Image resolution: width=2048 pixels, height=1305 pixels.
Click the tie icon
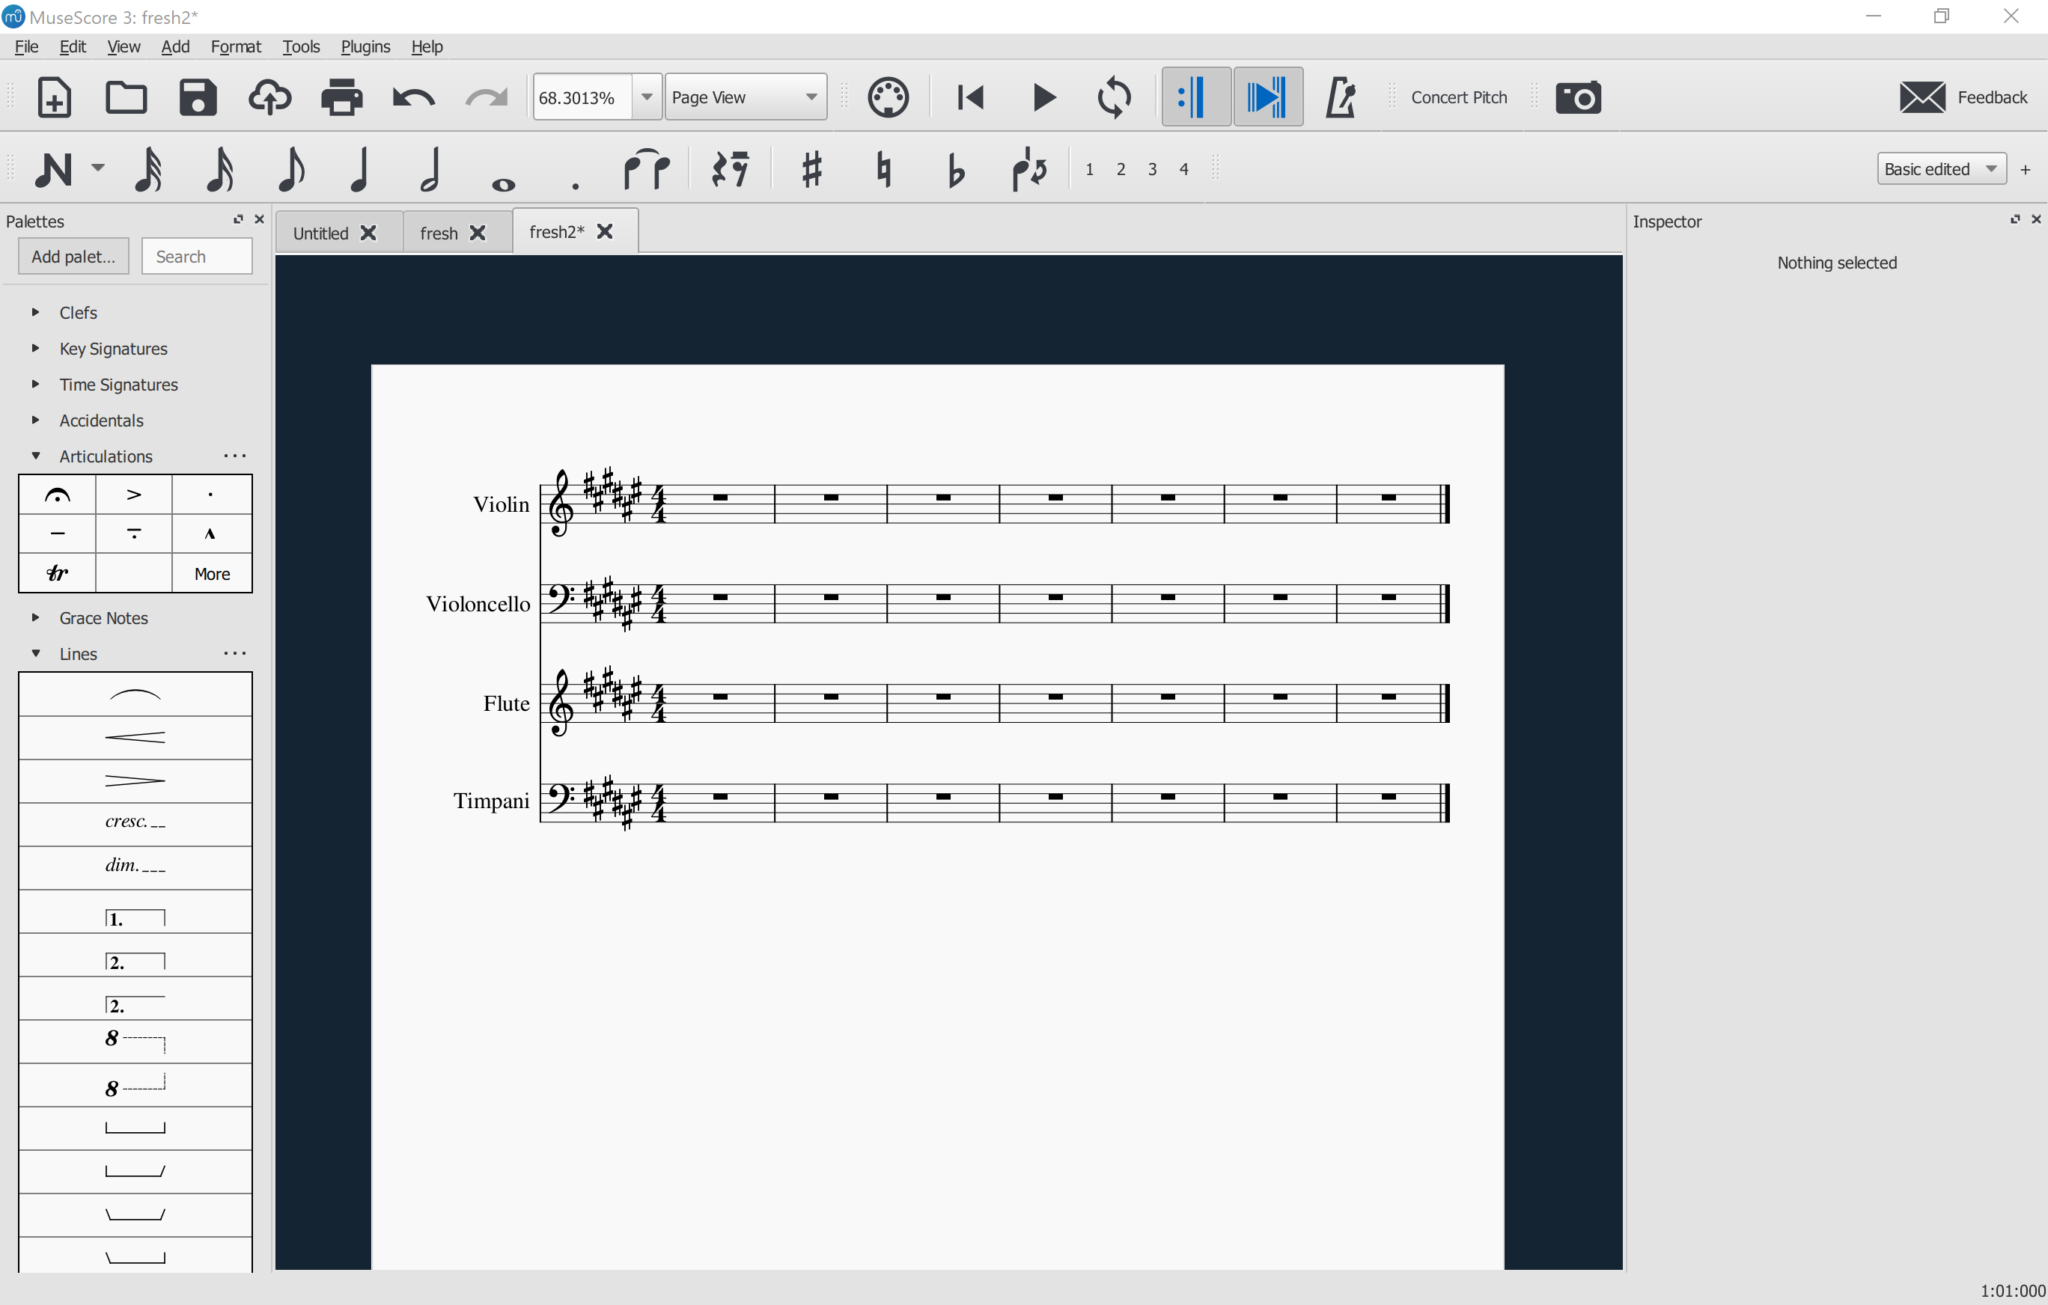point(646,169)
